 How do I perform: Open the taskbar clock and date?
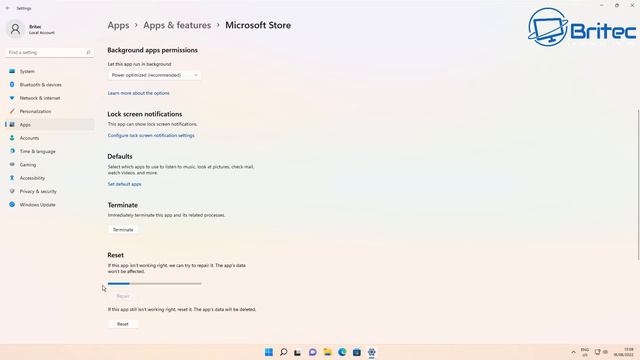624,352
